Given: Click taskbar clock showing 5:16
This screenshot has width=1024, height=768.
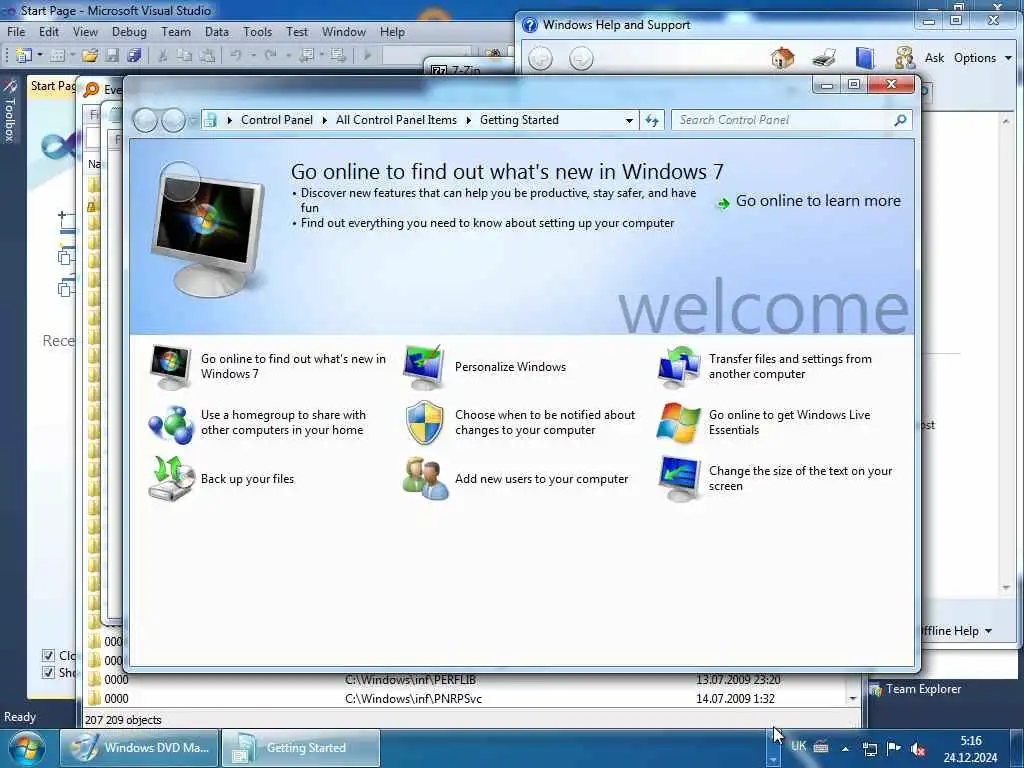Looking at the screenshot, I should coord(970,749).
